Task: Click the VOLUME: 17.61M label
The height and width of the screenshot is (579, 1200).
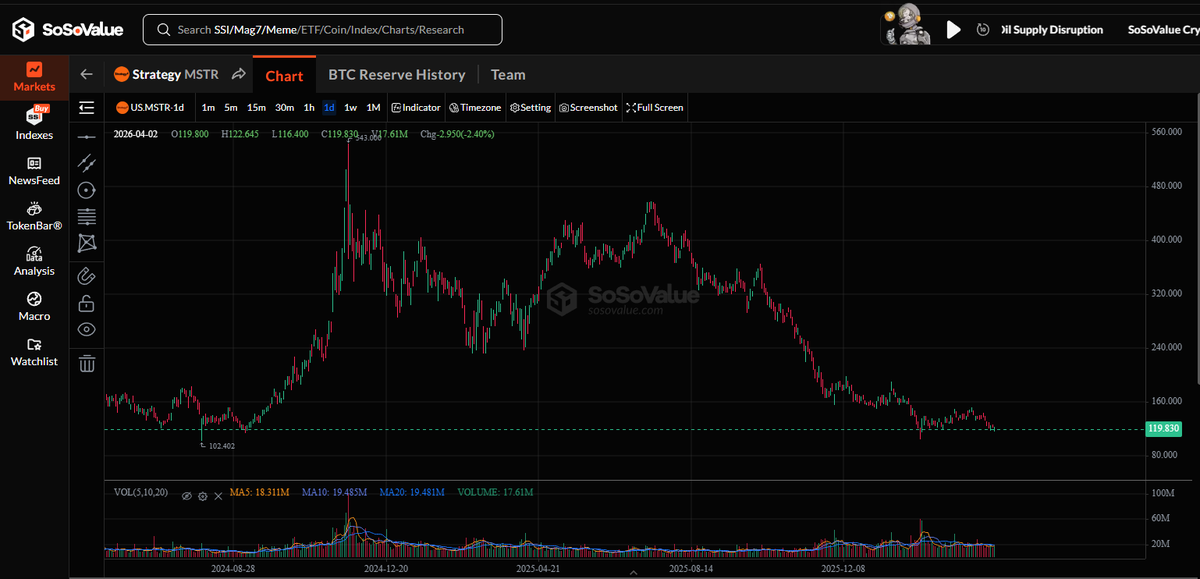Action: point(495,493)
